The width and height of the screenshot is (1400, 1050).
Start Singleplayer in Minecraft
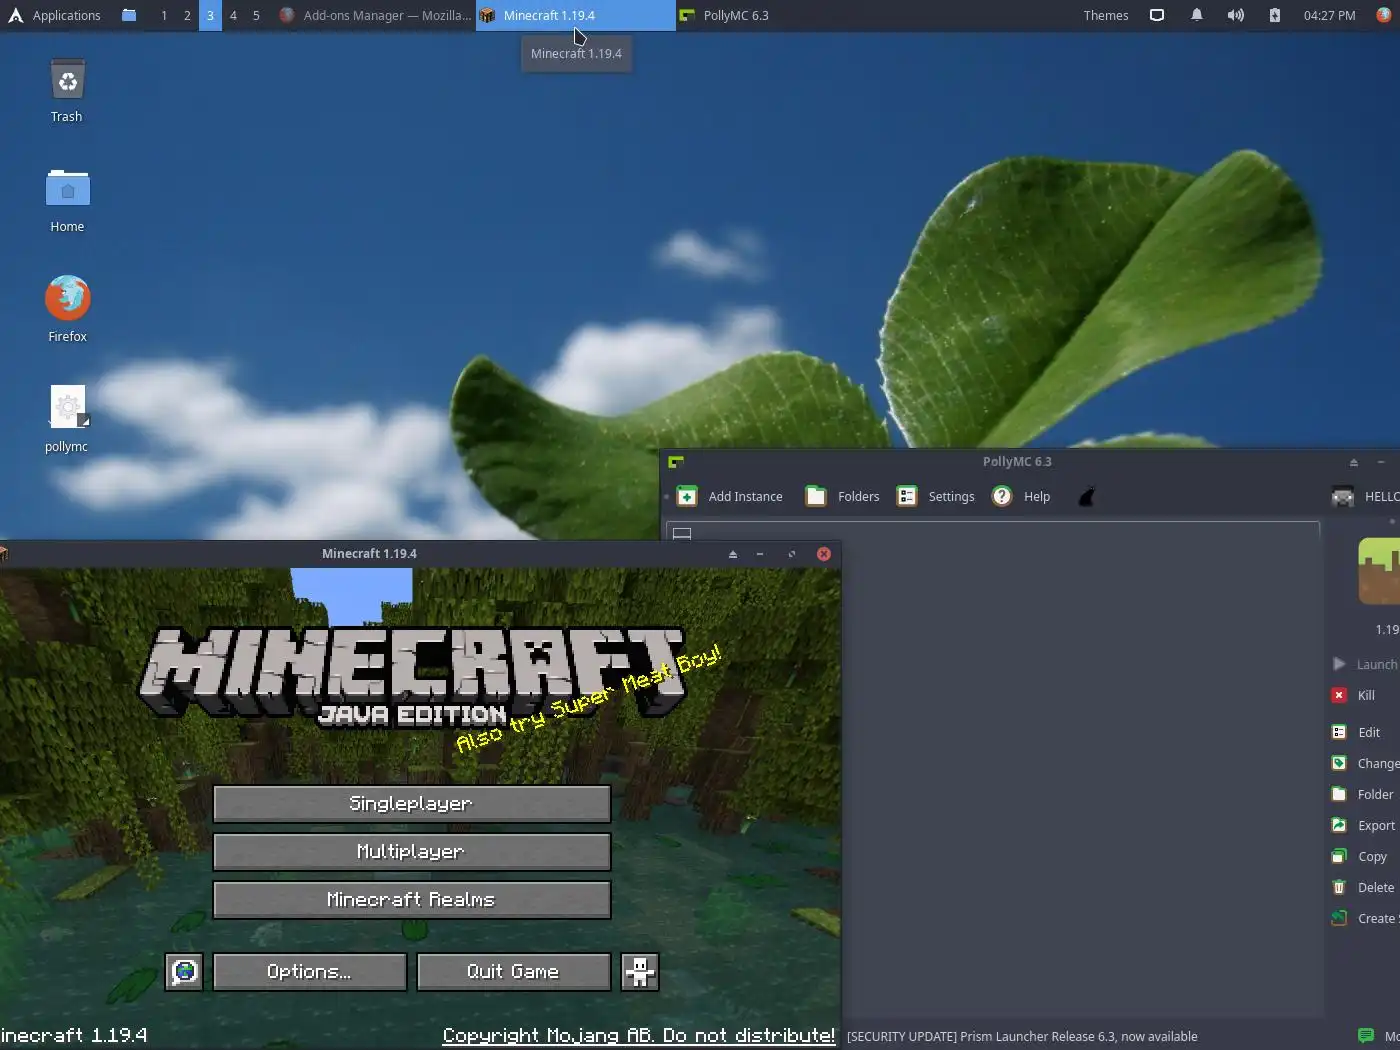click(411, 803)
